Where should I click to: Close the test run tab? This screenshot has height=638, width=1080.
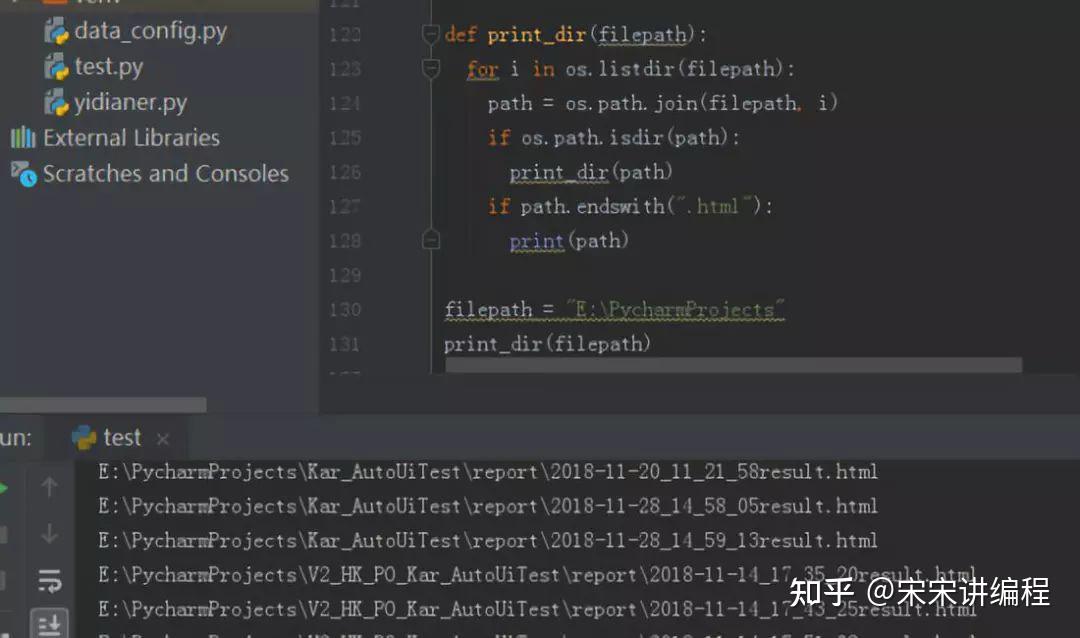point(163,439)
